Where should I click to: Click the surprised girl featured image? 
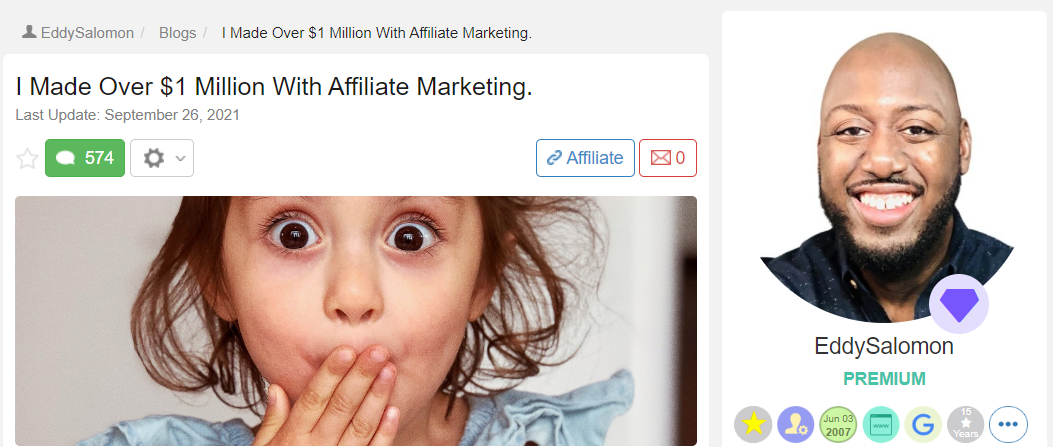pos(356,321)
